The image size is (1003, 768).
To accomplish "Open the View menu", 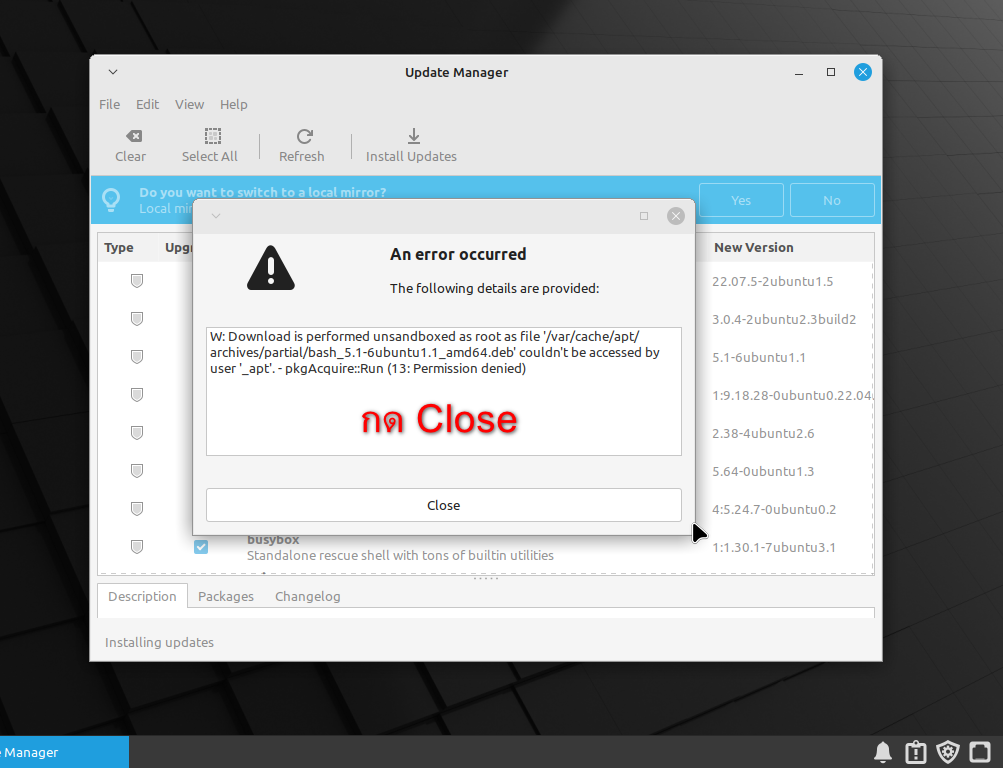I will coord(189,104).
